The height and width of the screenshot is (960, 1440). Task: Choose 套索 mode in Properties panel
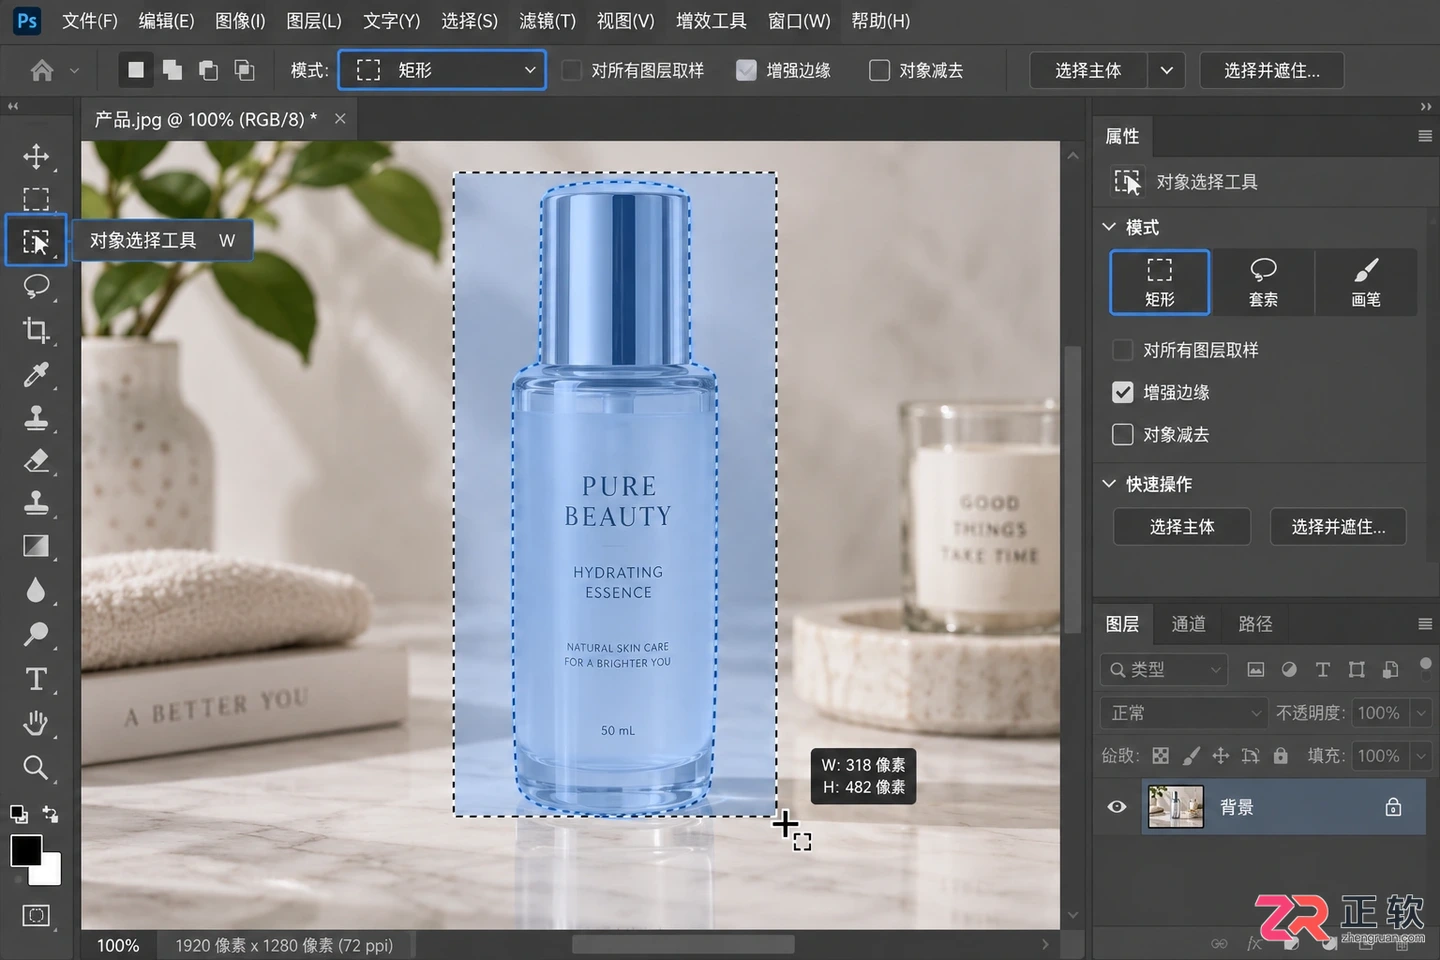pyautogui.click(x=1263, y=283)
